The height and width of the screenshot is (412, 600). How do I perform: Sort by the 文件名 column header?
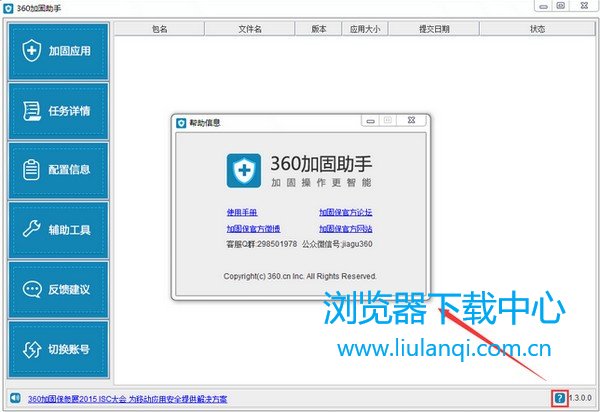click(250, 29)
